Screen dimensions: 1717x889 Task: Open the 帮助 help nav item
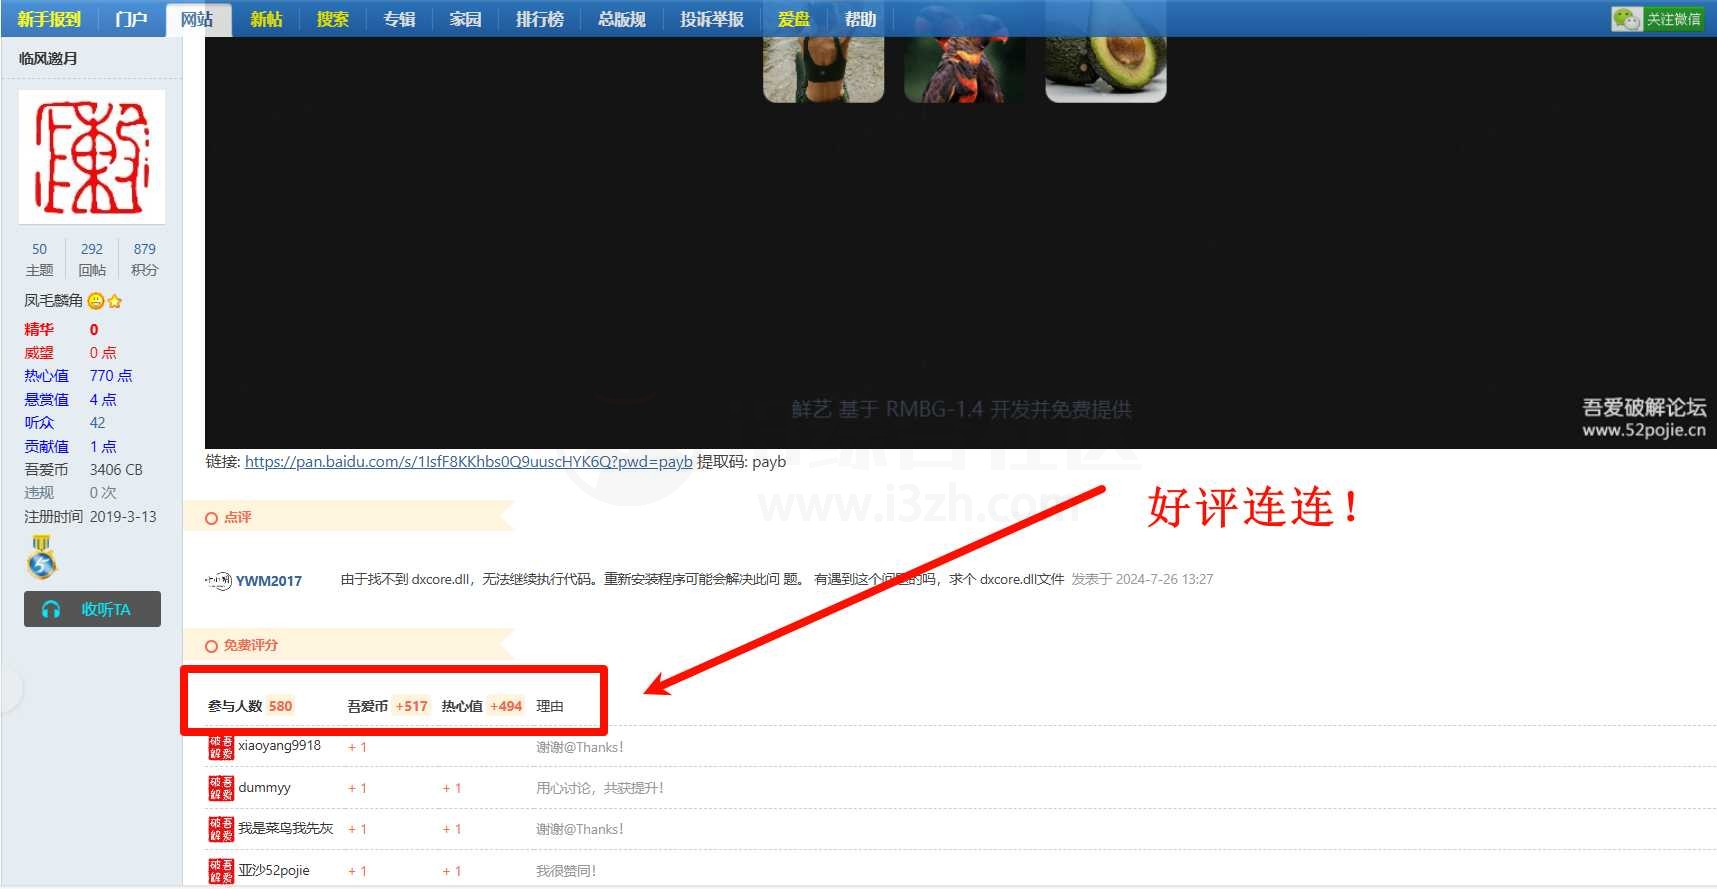click(x=860, y=19)
